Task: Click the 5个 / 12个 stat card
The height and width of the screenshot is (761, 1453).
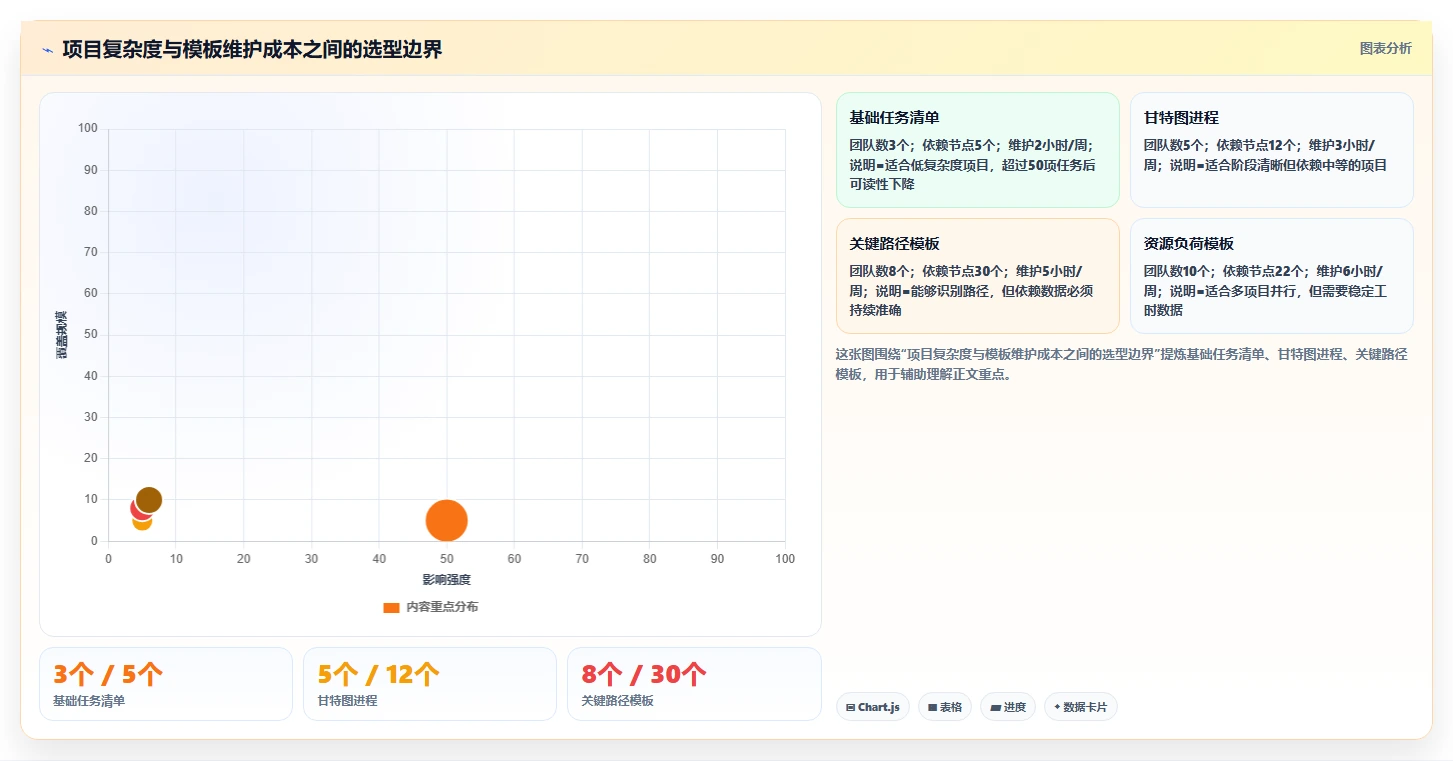Action: (430, 684)
